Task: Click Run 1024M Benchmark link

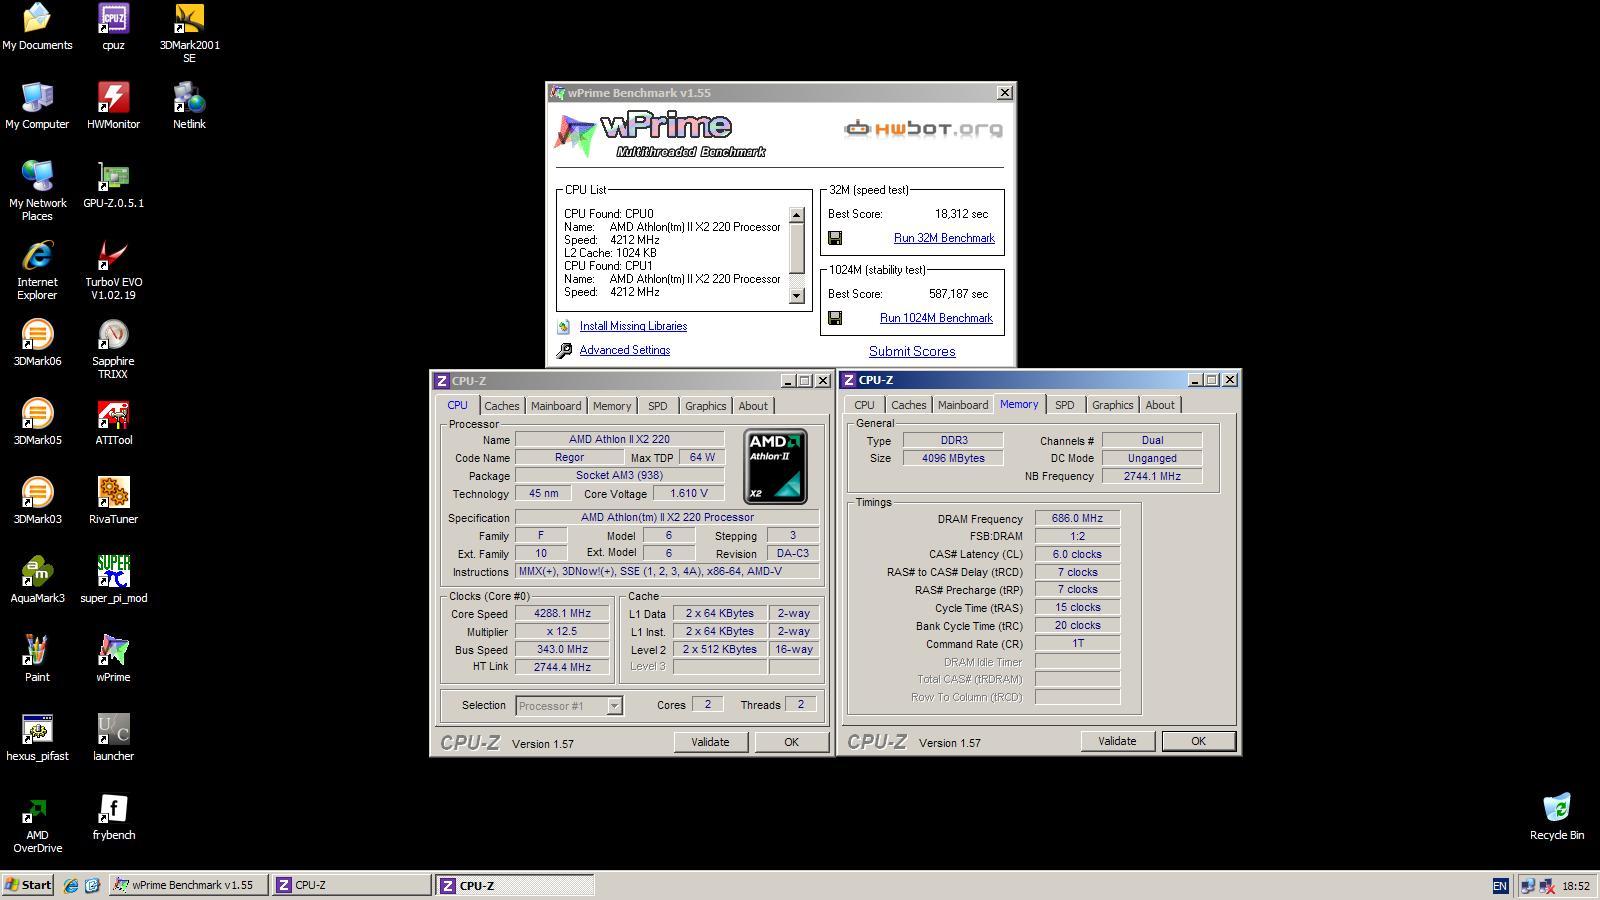Action: click(x=936, y=318)
